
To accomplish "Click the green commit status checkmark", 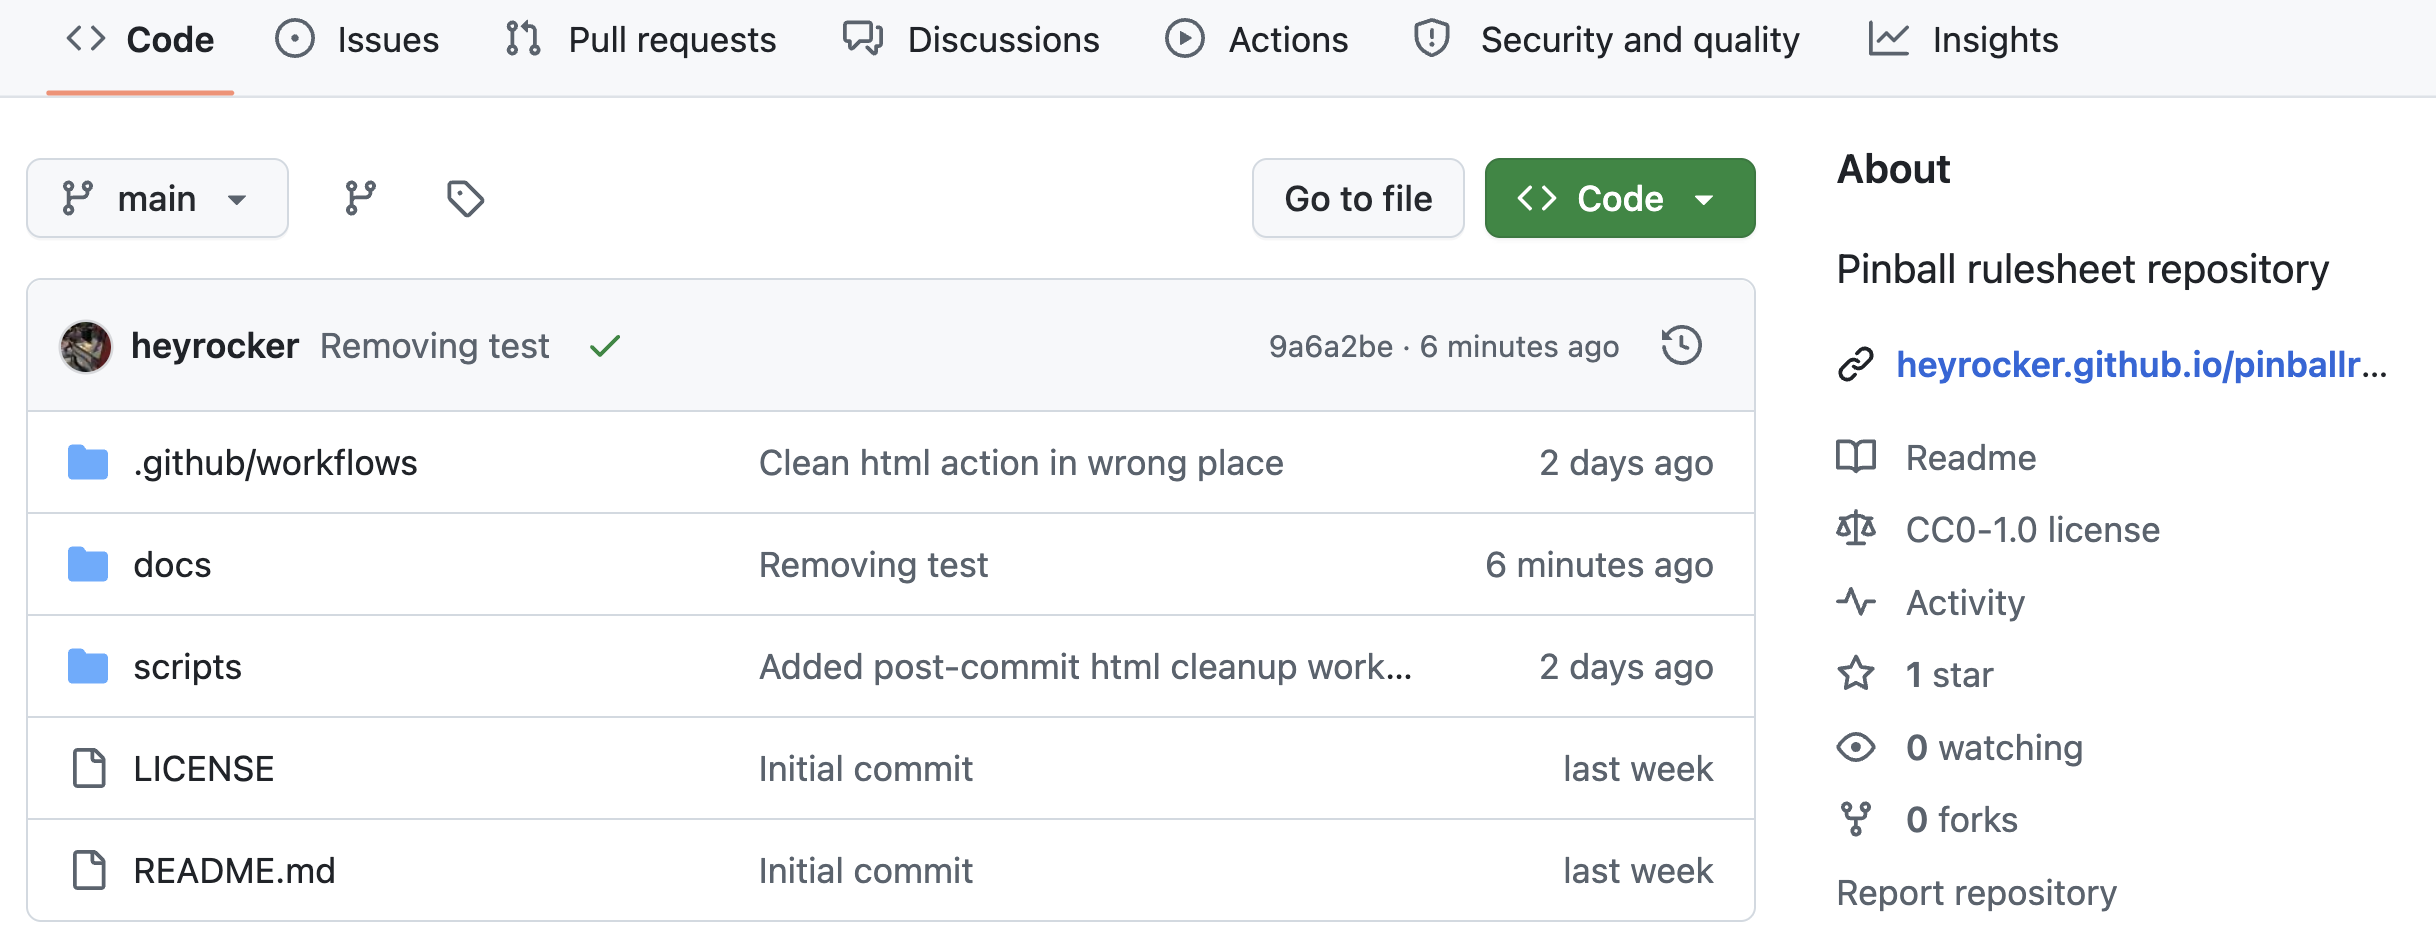I will coord(605,347).
